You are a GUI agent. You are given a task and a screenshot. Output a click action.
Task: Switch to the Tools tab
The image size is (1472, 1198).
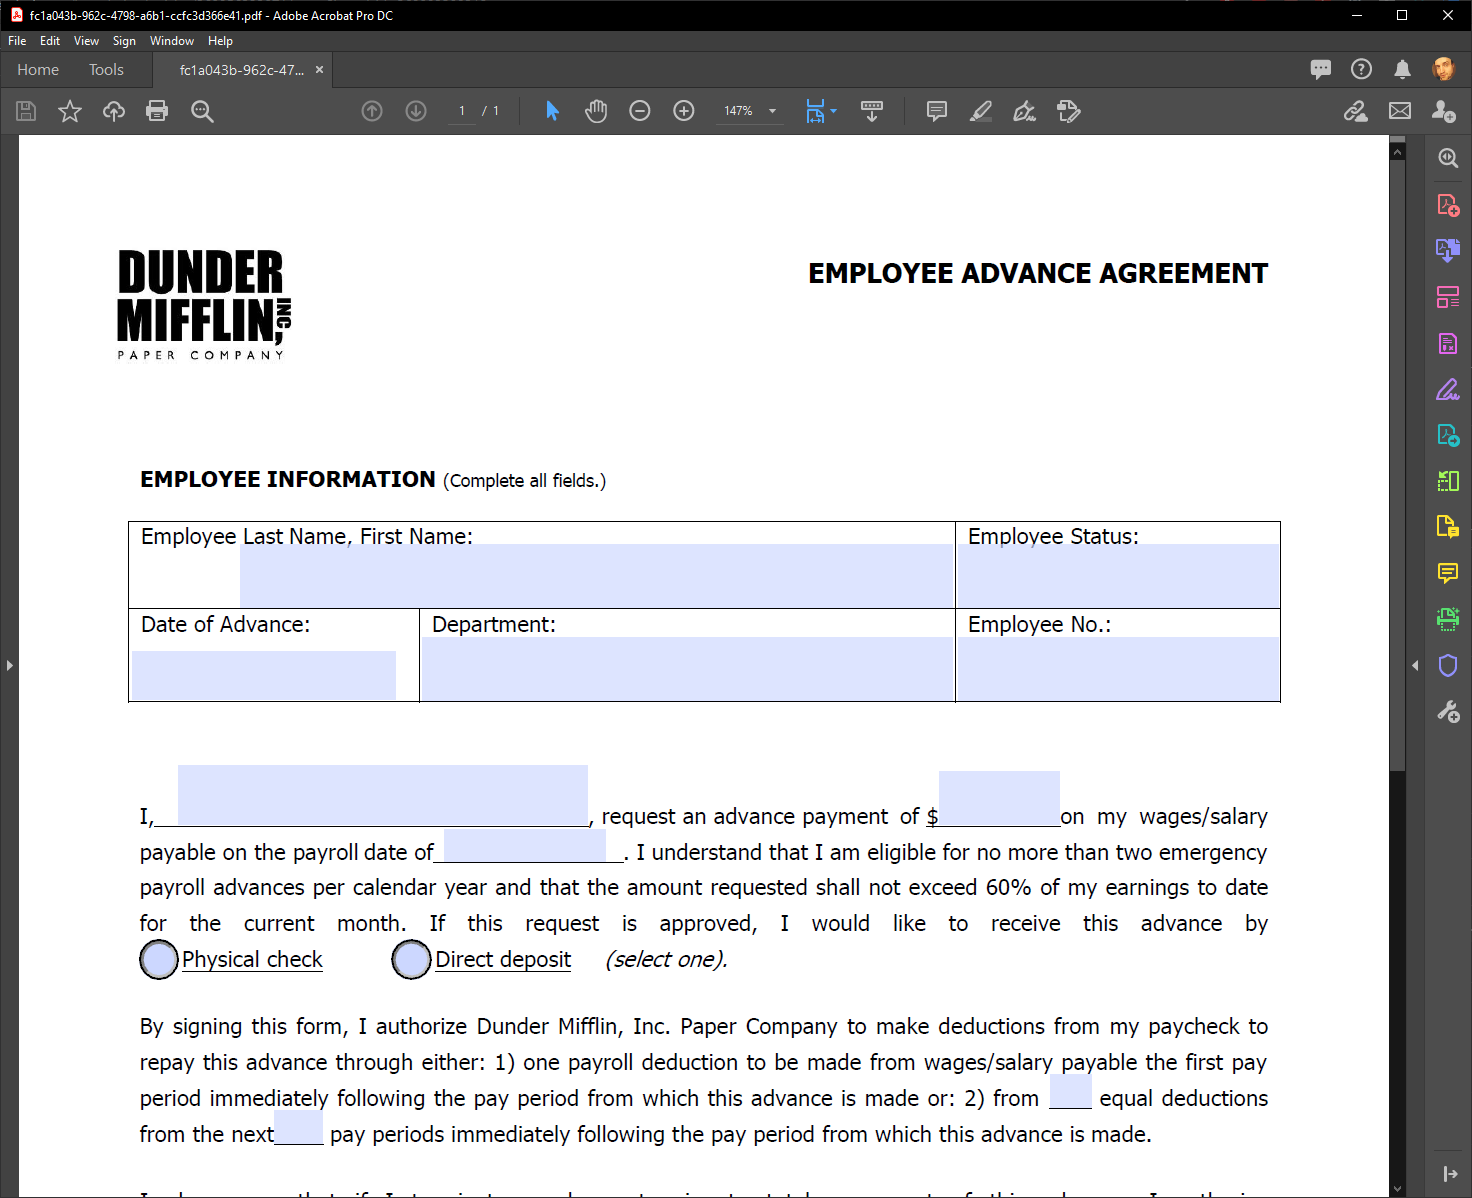(x=106, y=69)
